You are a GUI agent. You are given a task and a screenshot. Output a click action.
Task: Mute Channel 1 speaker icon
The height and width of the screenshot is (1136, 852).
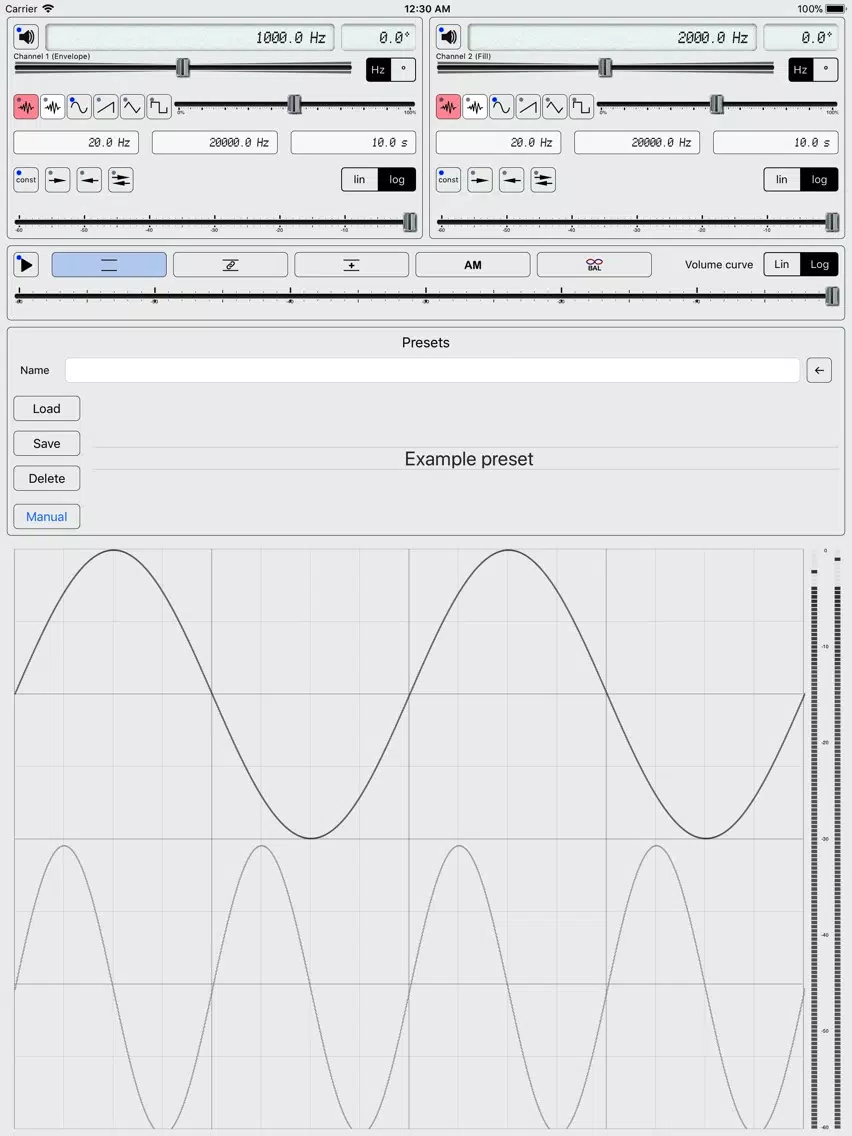point(26,36)
